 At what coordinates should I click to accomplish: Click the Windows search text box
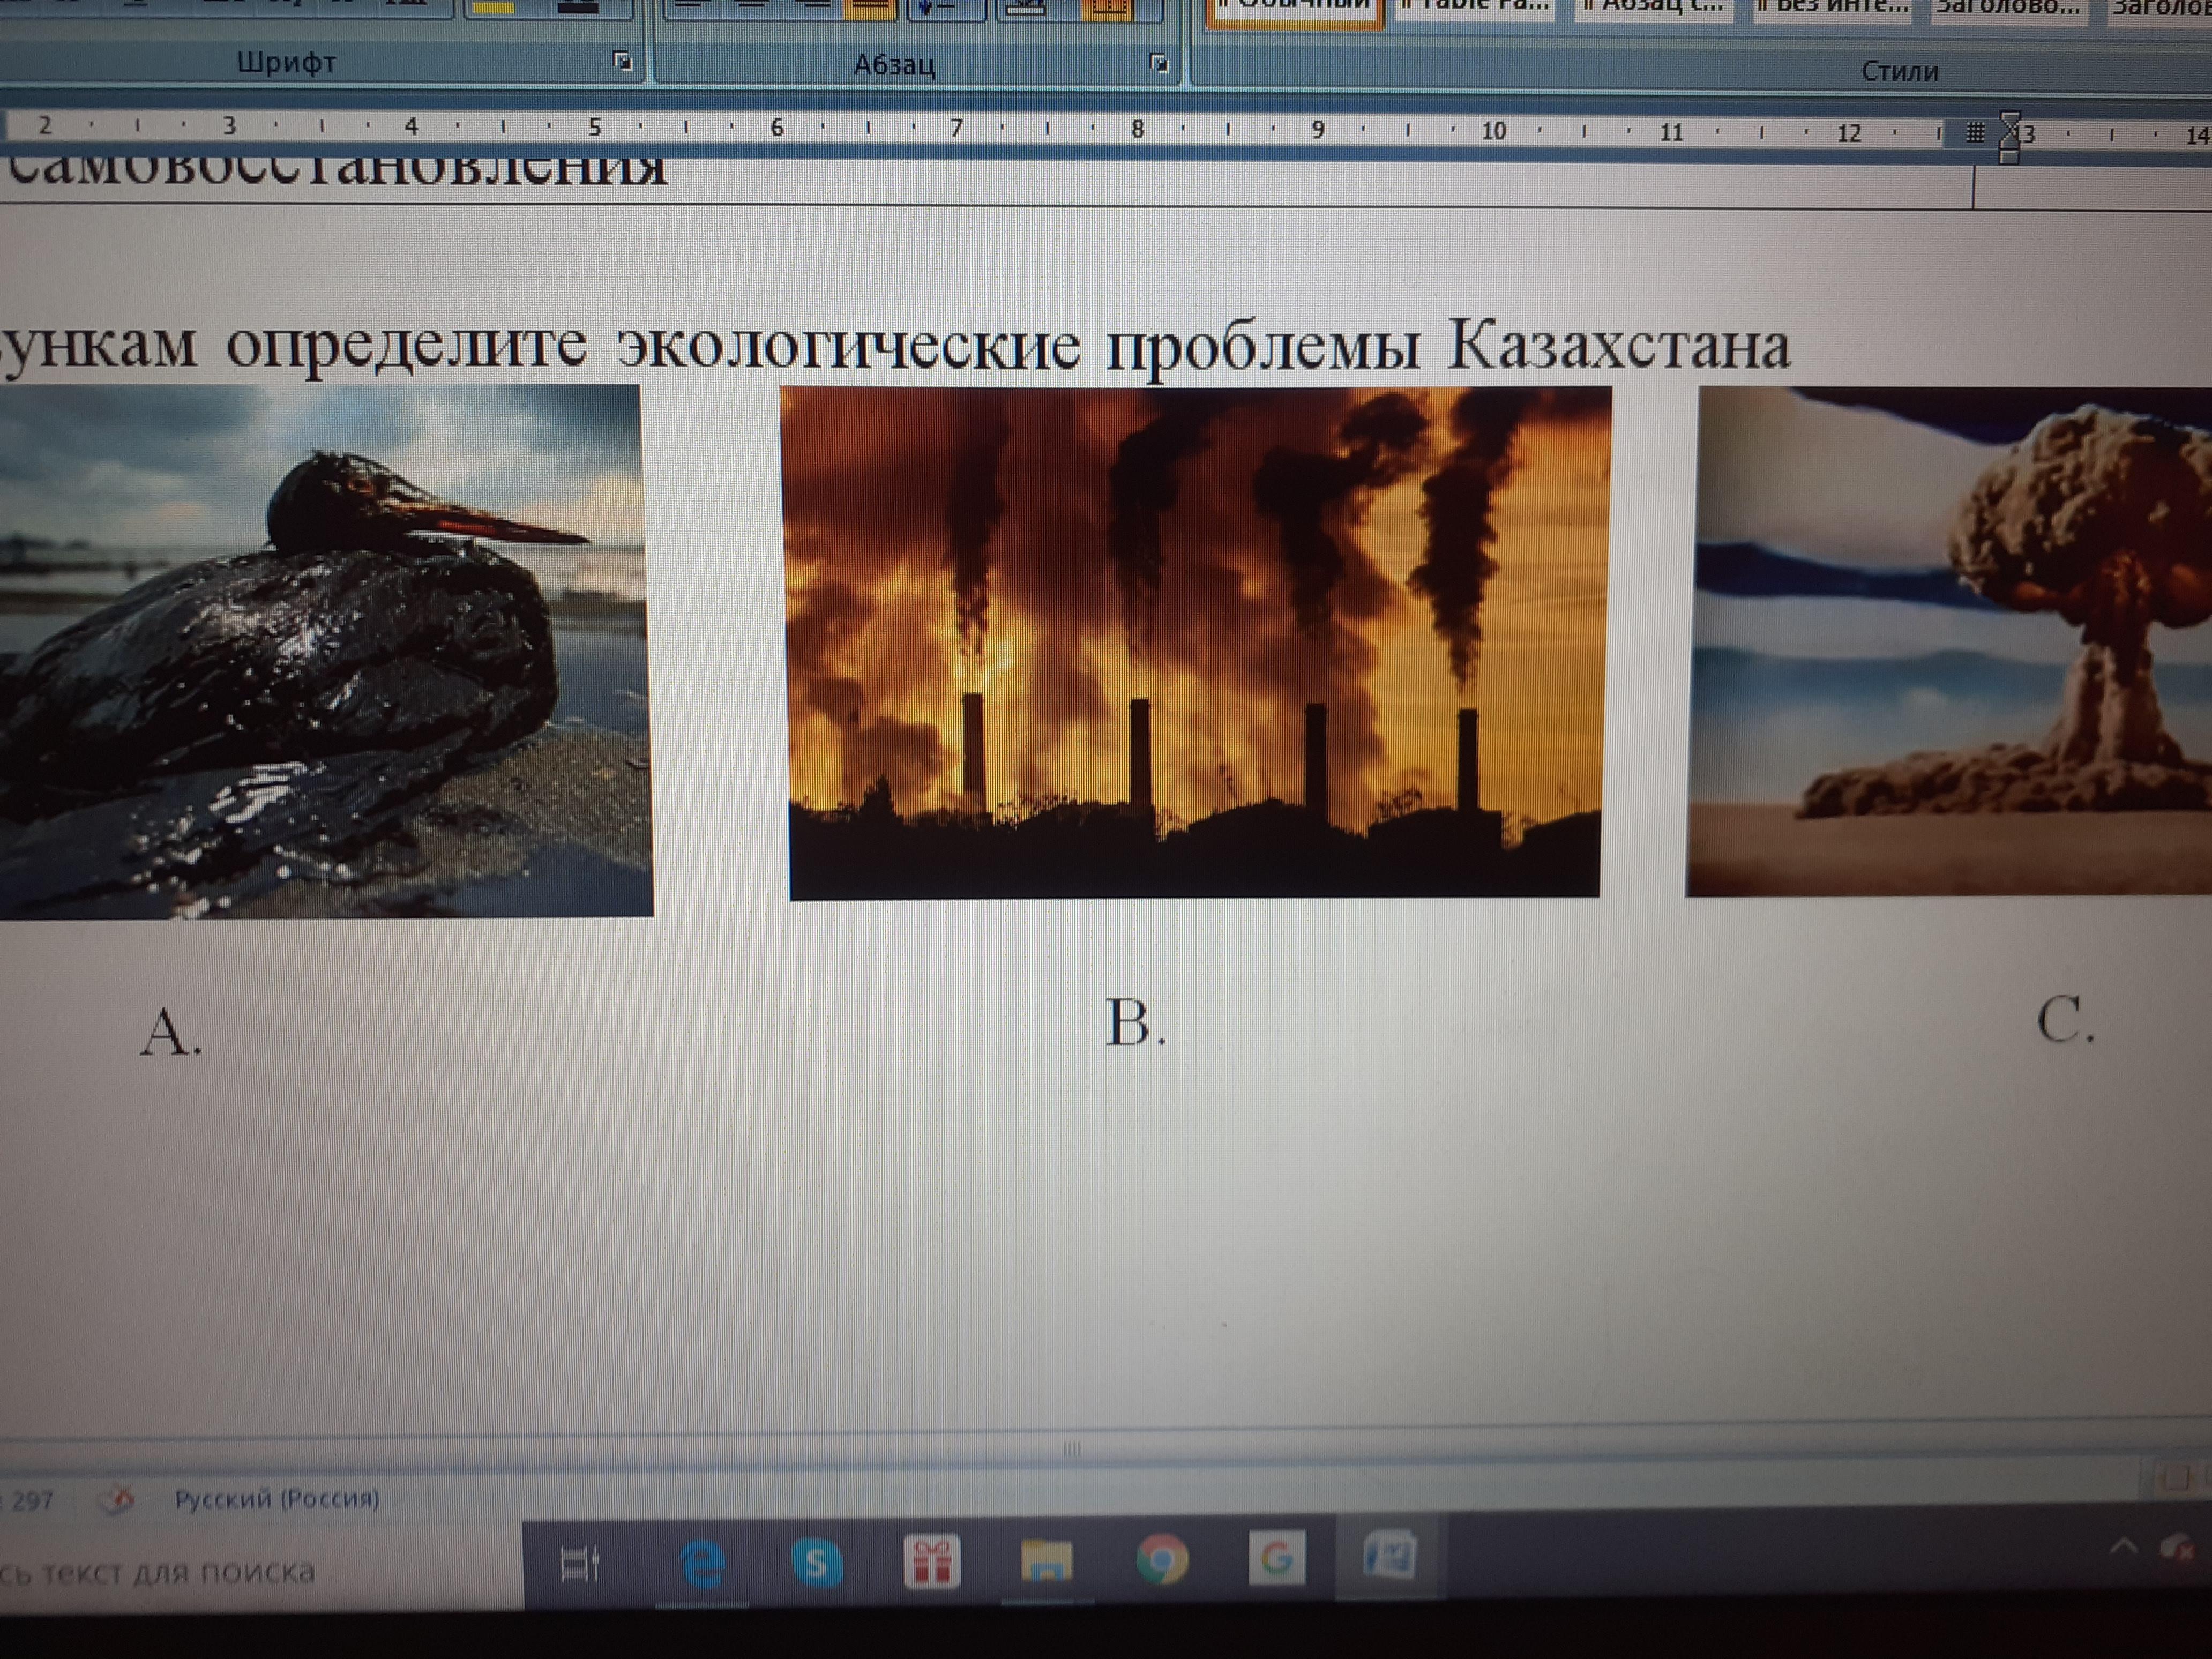point(160,1573)
